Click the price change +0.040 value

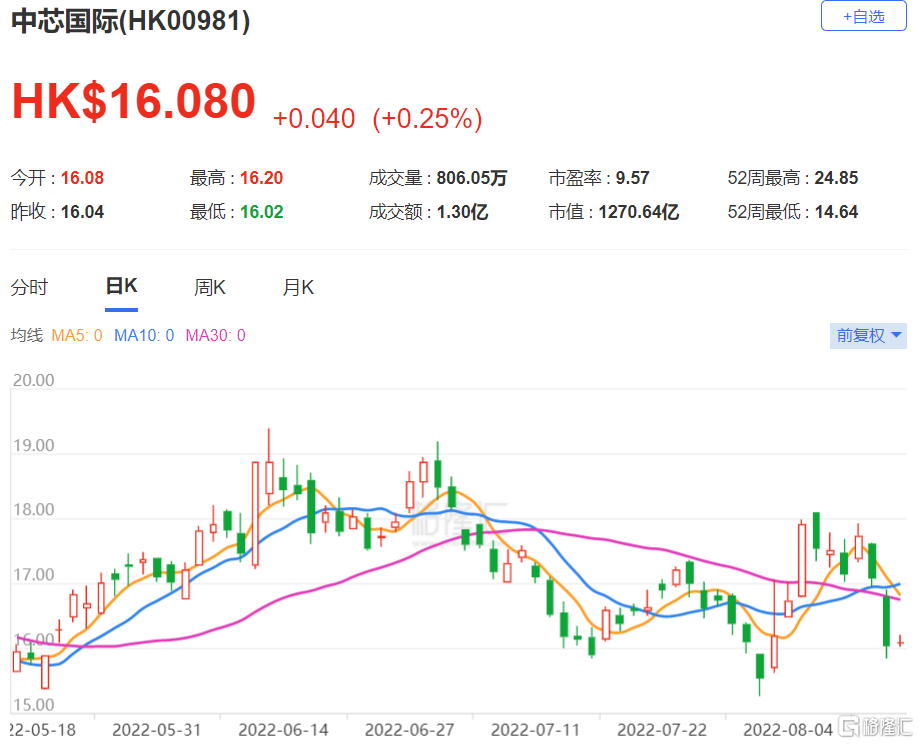(x=314, y=118)
